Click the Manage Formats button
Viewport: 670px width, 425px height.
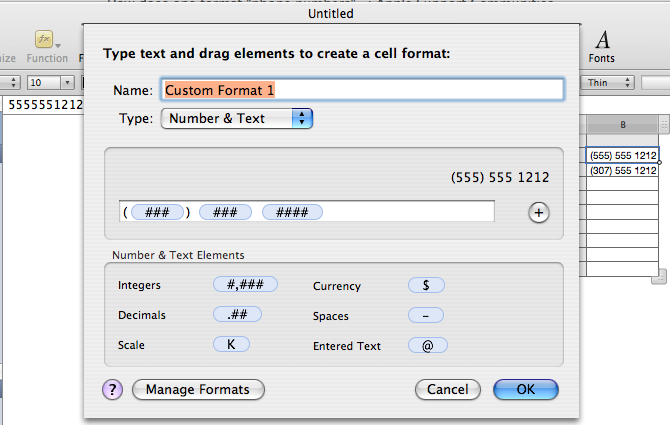coord(198,389)
